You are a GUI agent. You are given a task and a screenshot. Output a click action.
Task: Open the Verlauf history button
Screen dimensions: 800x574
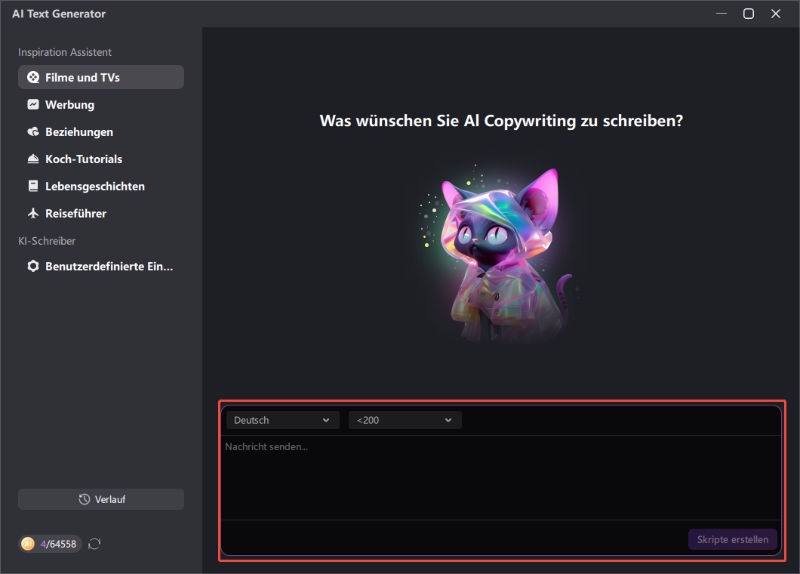coord(101,500)
